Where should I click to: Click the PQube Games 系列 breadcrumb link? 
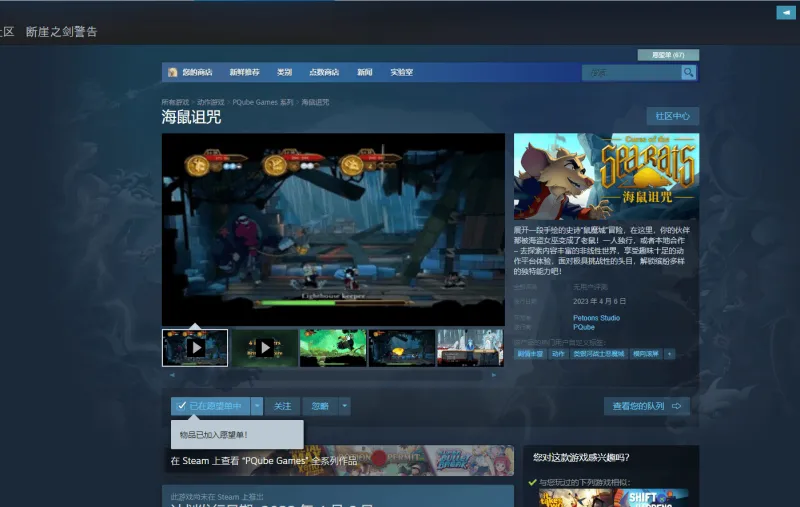[263, 103]
